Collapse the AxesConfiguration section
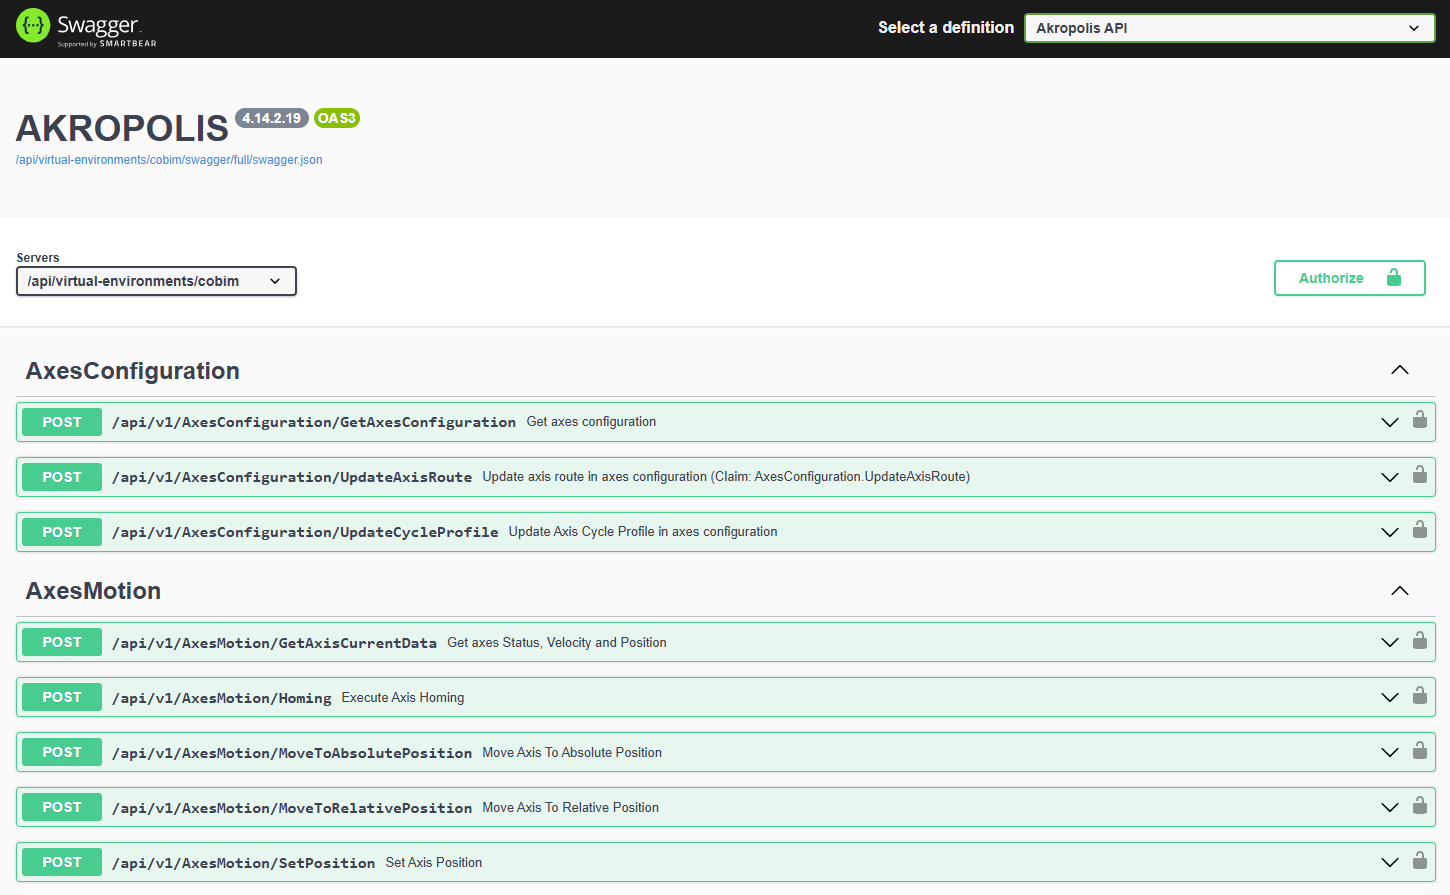 pyautogui.click(x=1399, y=371)
